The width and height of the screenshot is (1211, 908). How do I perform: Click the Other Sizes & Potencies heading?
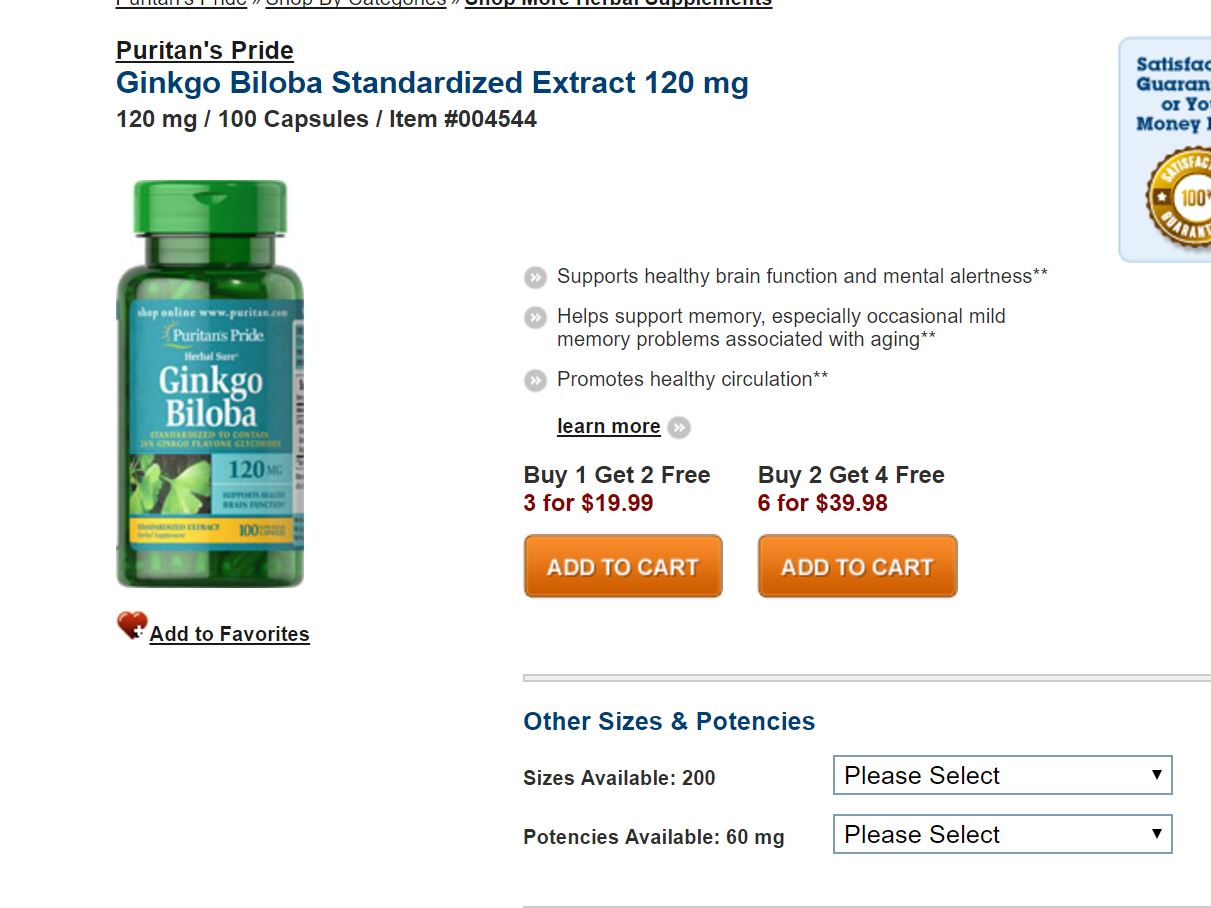click(669, 721)
